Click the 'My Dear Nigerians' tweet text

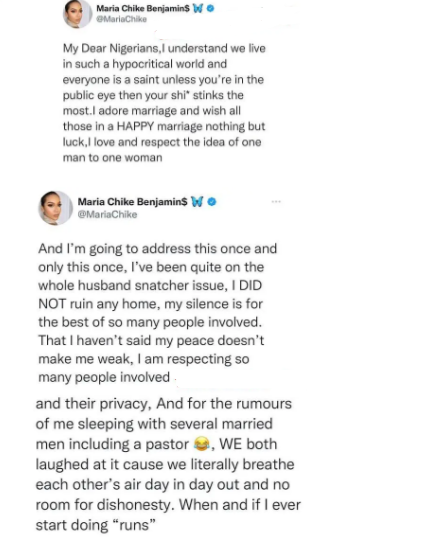click(164, 103)
